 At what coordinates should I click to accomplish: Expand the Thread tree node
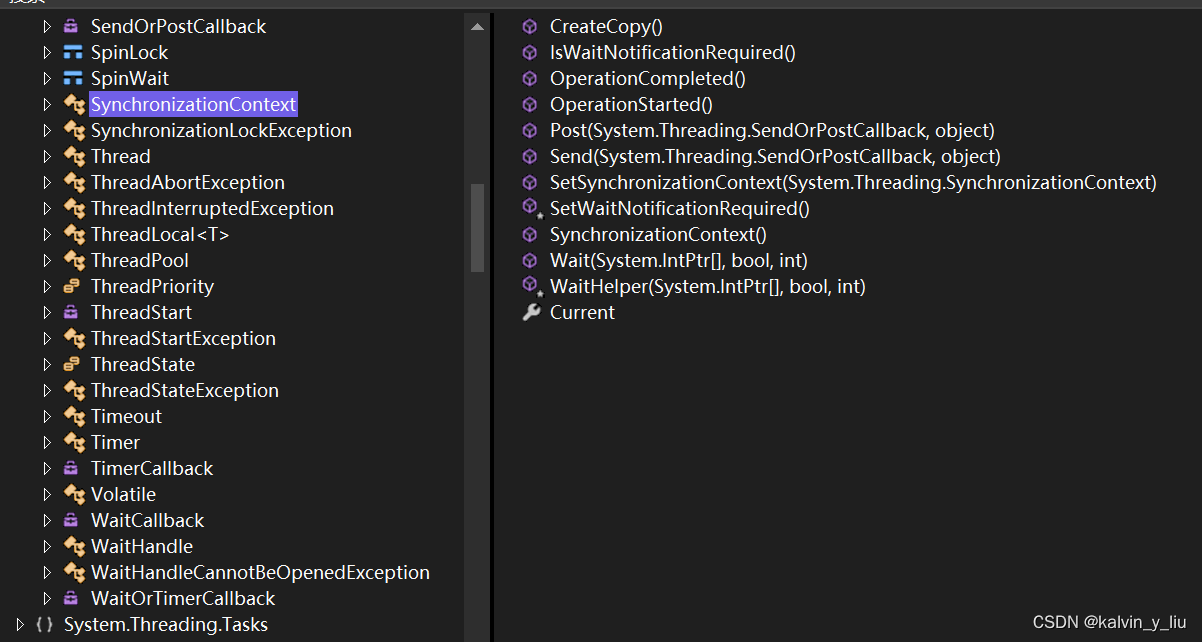[47, 156]
